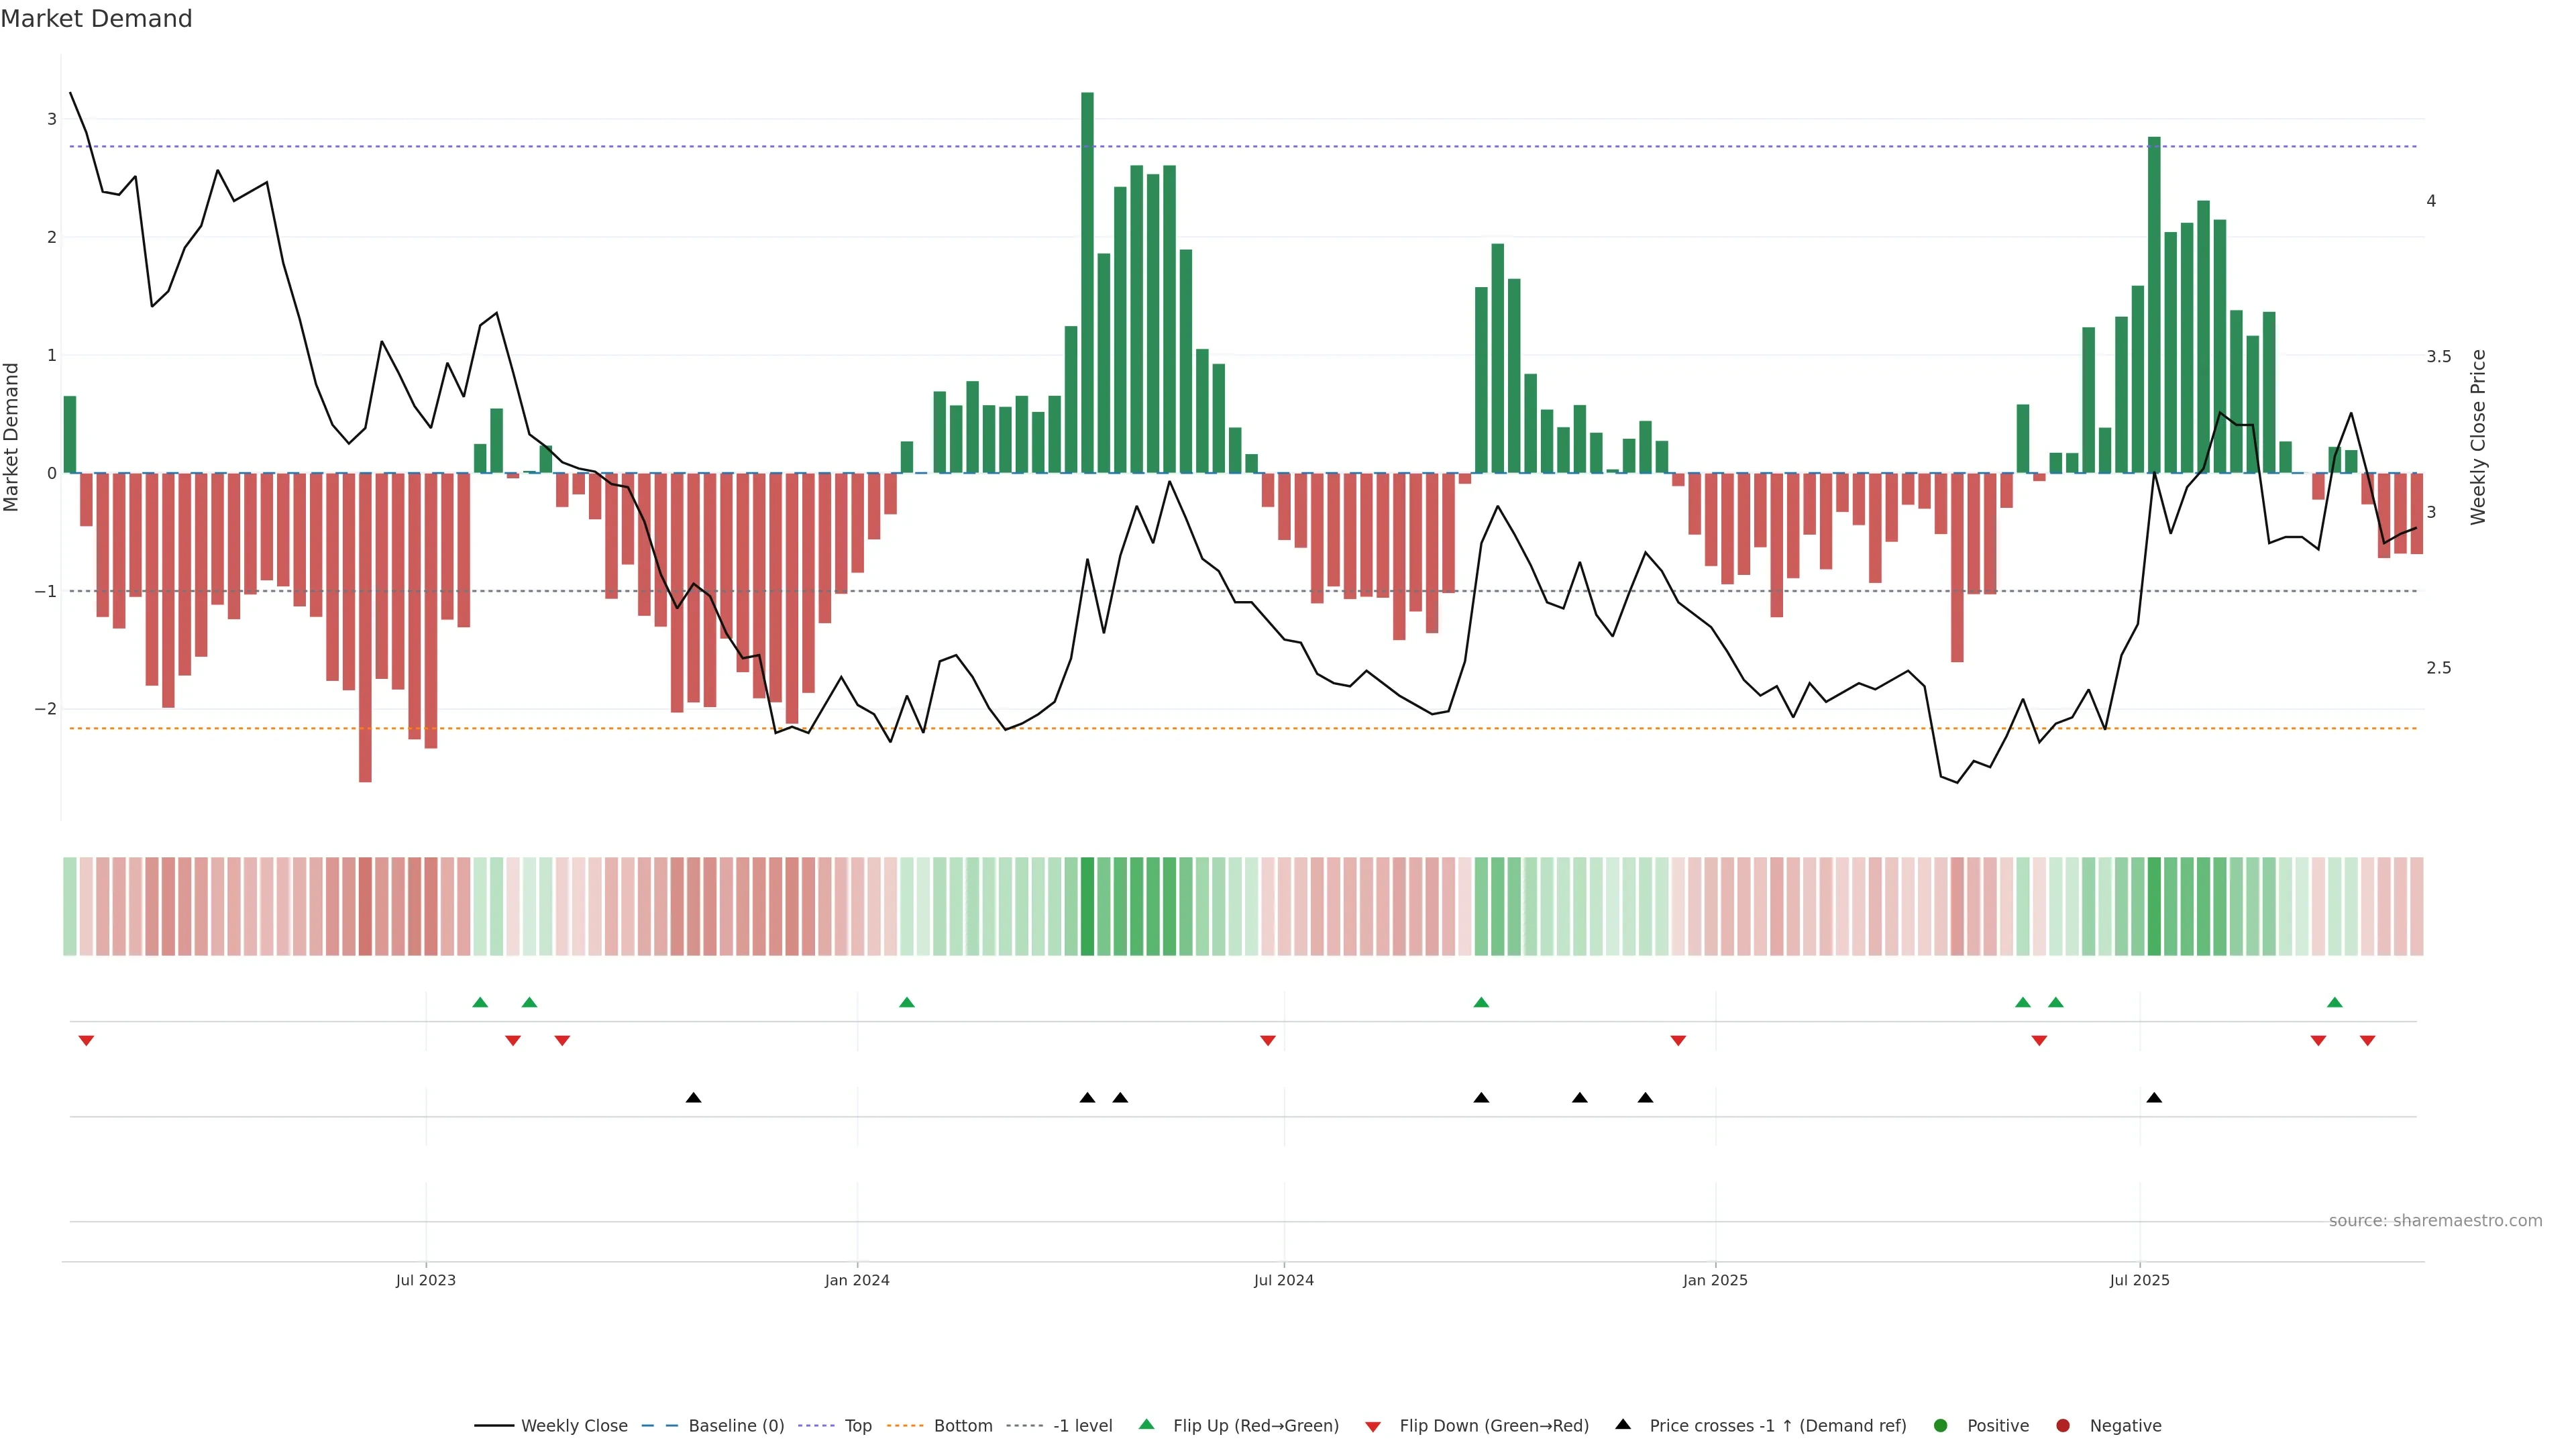The height and width of the screenshot is (1449, 2576).
Task: Click the green flip-up marker near January 2024
Action: click(x=907, y=1002)
